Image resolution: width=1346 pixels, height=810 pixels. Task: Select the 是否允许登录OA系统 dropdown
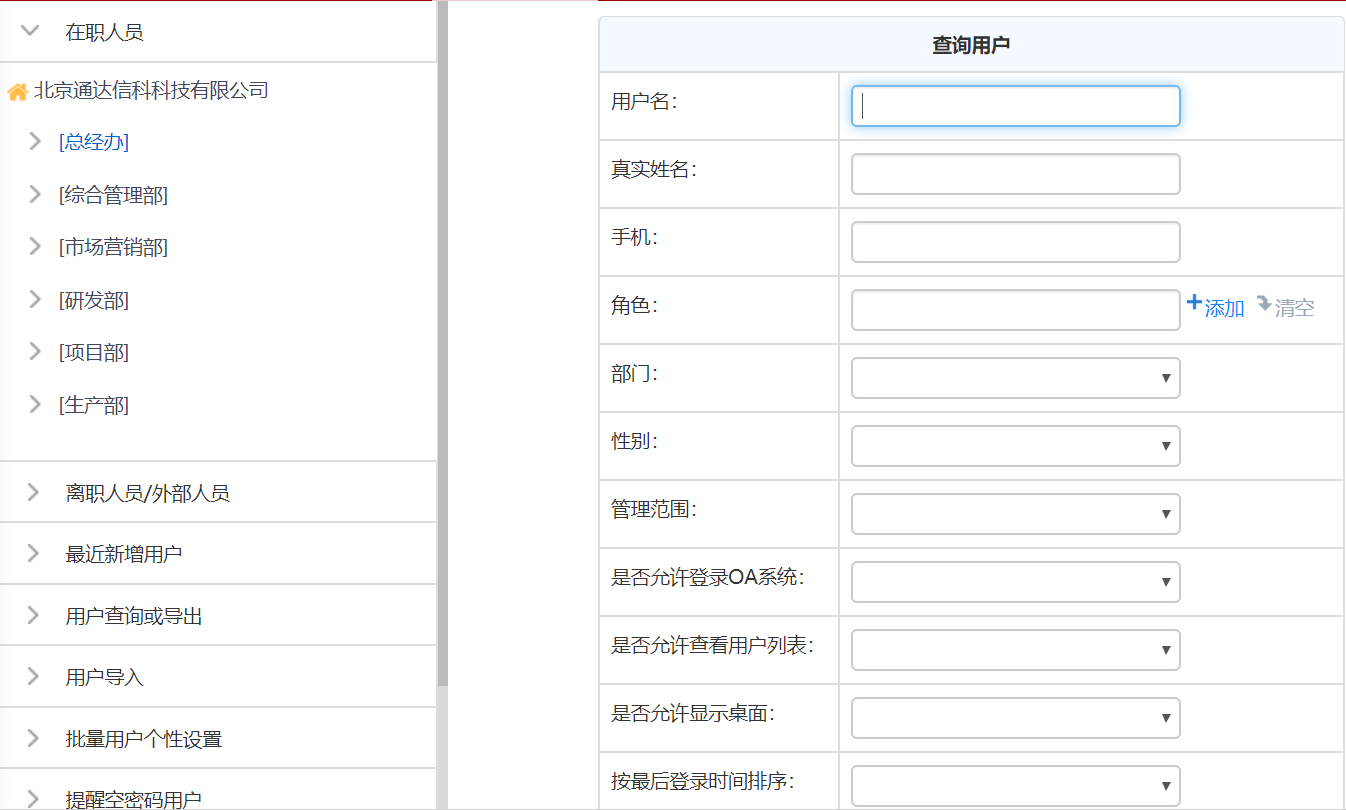1015,582
